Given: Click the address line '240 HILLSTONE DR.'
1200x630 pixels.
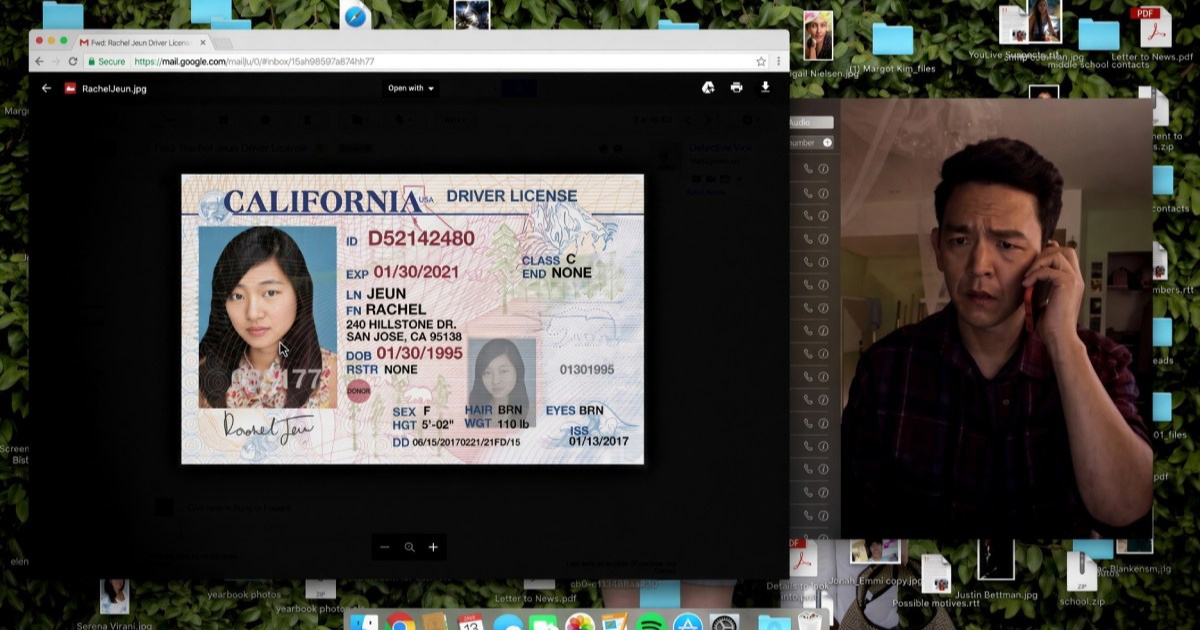Looking at the screenshot, I should pos(401,325).
